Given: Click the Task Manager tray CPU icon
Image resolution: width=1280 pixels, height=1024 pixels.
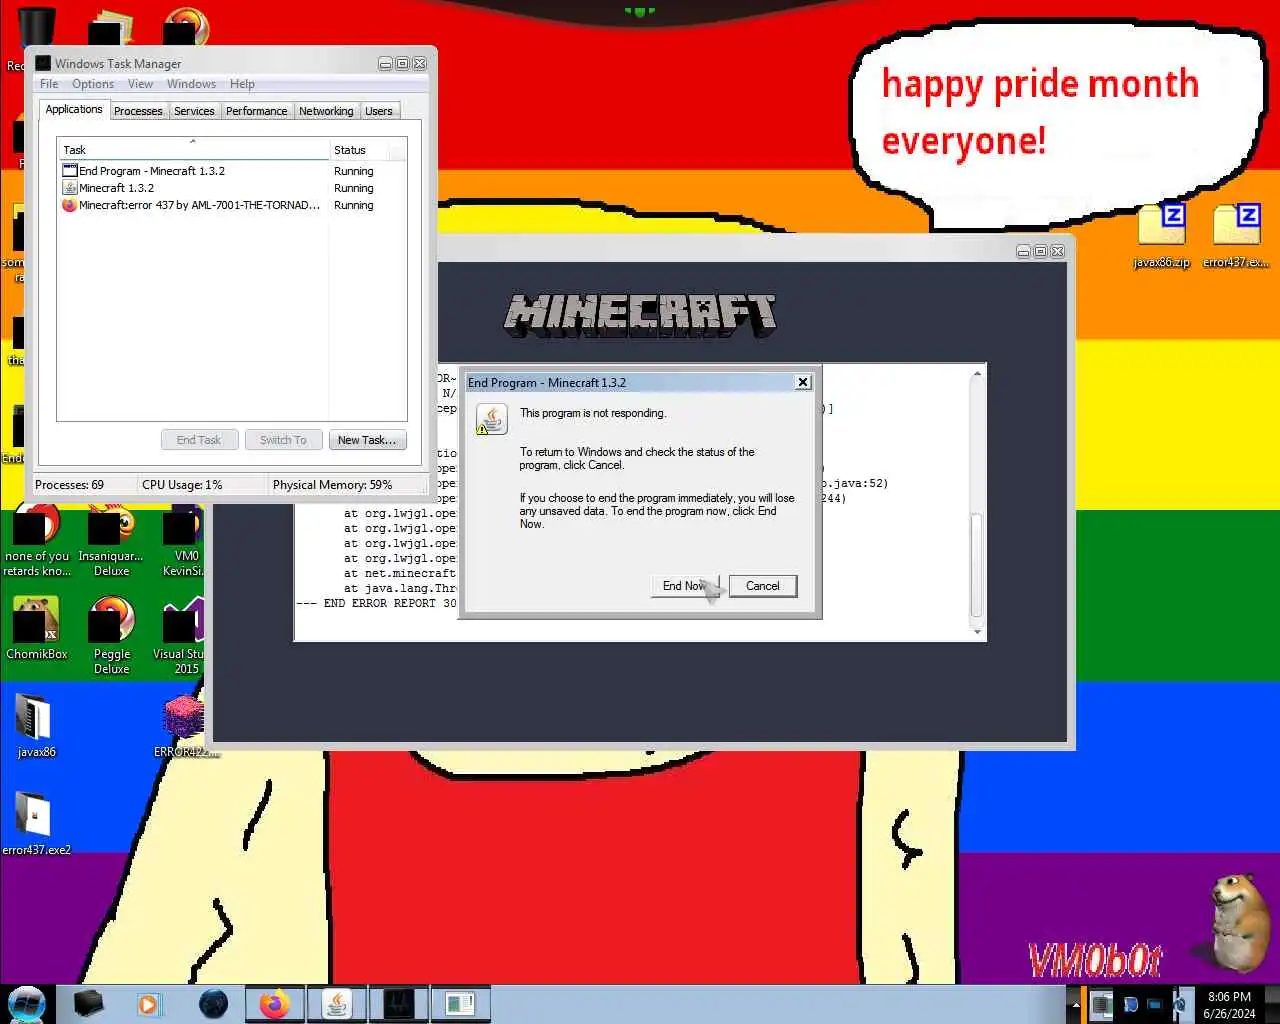Looking at the screenshot, I should tap(1102, 1004).
